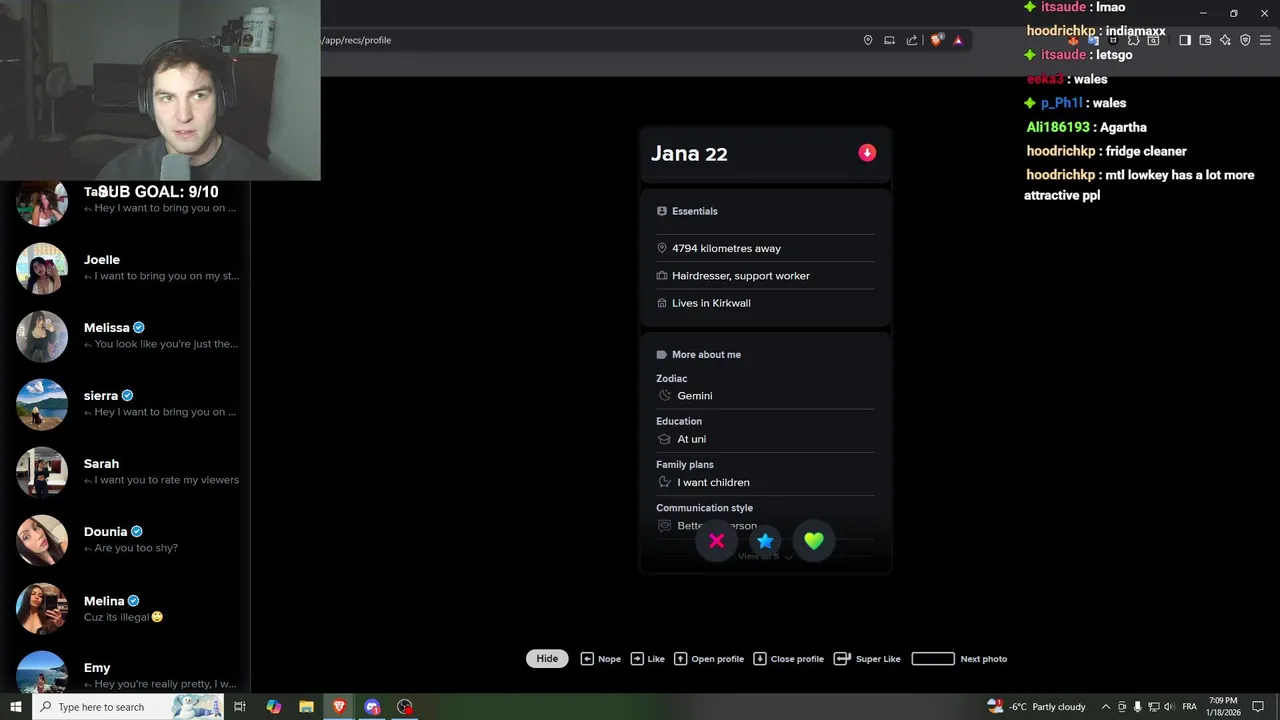This screenshot has height=720, width=1280.
Task: Click the green heart Like button
Action: (814, 541)
